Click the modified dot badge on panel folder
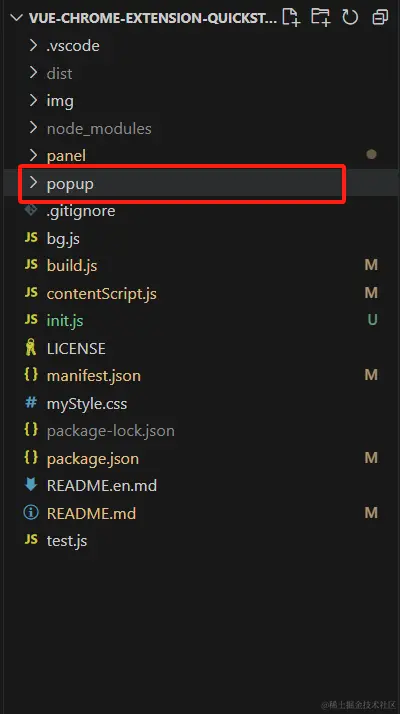The width and height of the screenshot is (400, 714). [x=371, y=154]
